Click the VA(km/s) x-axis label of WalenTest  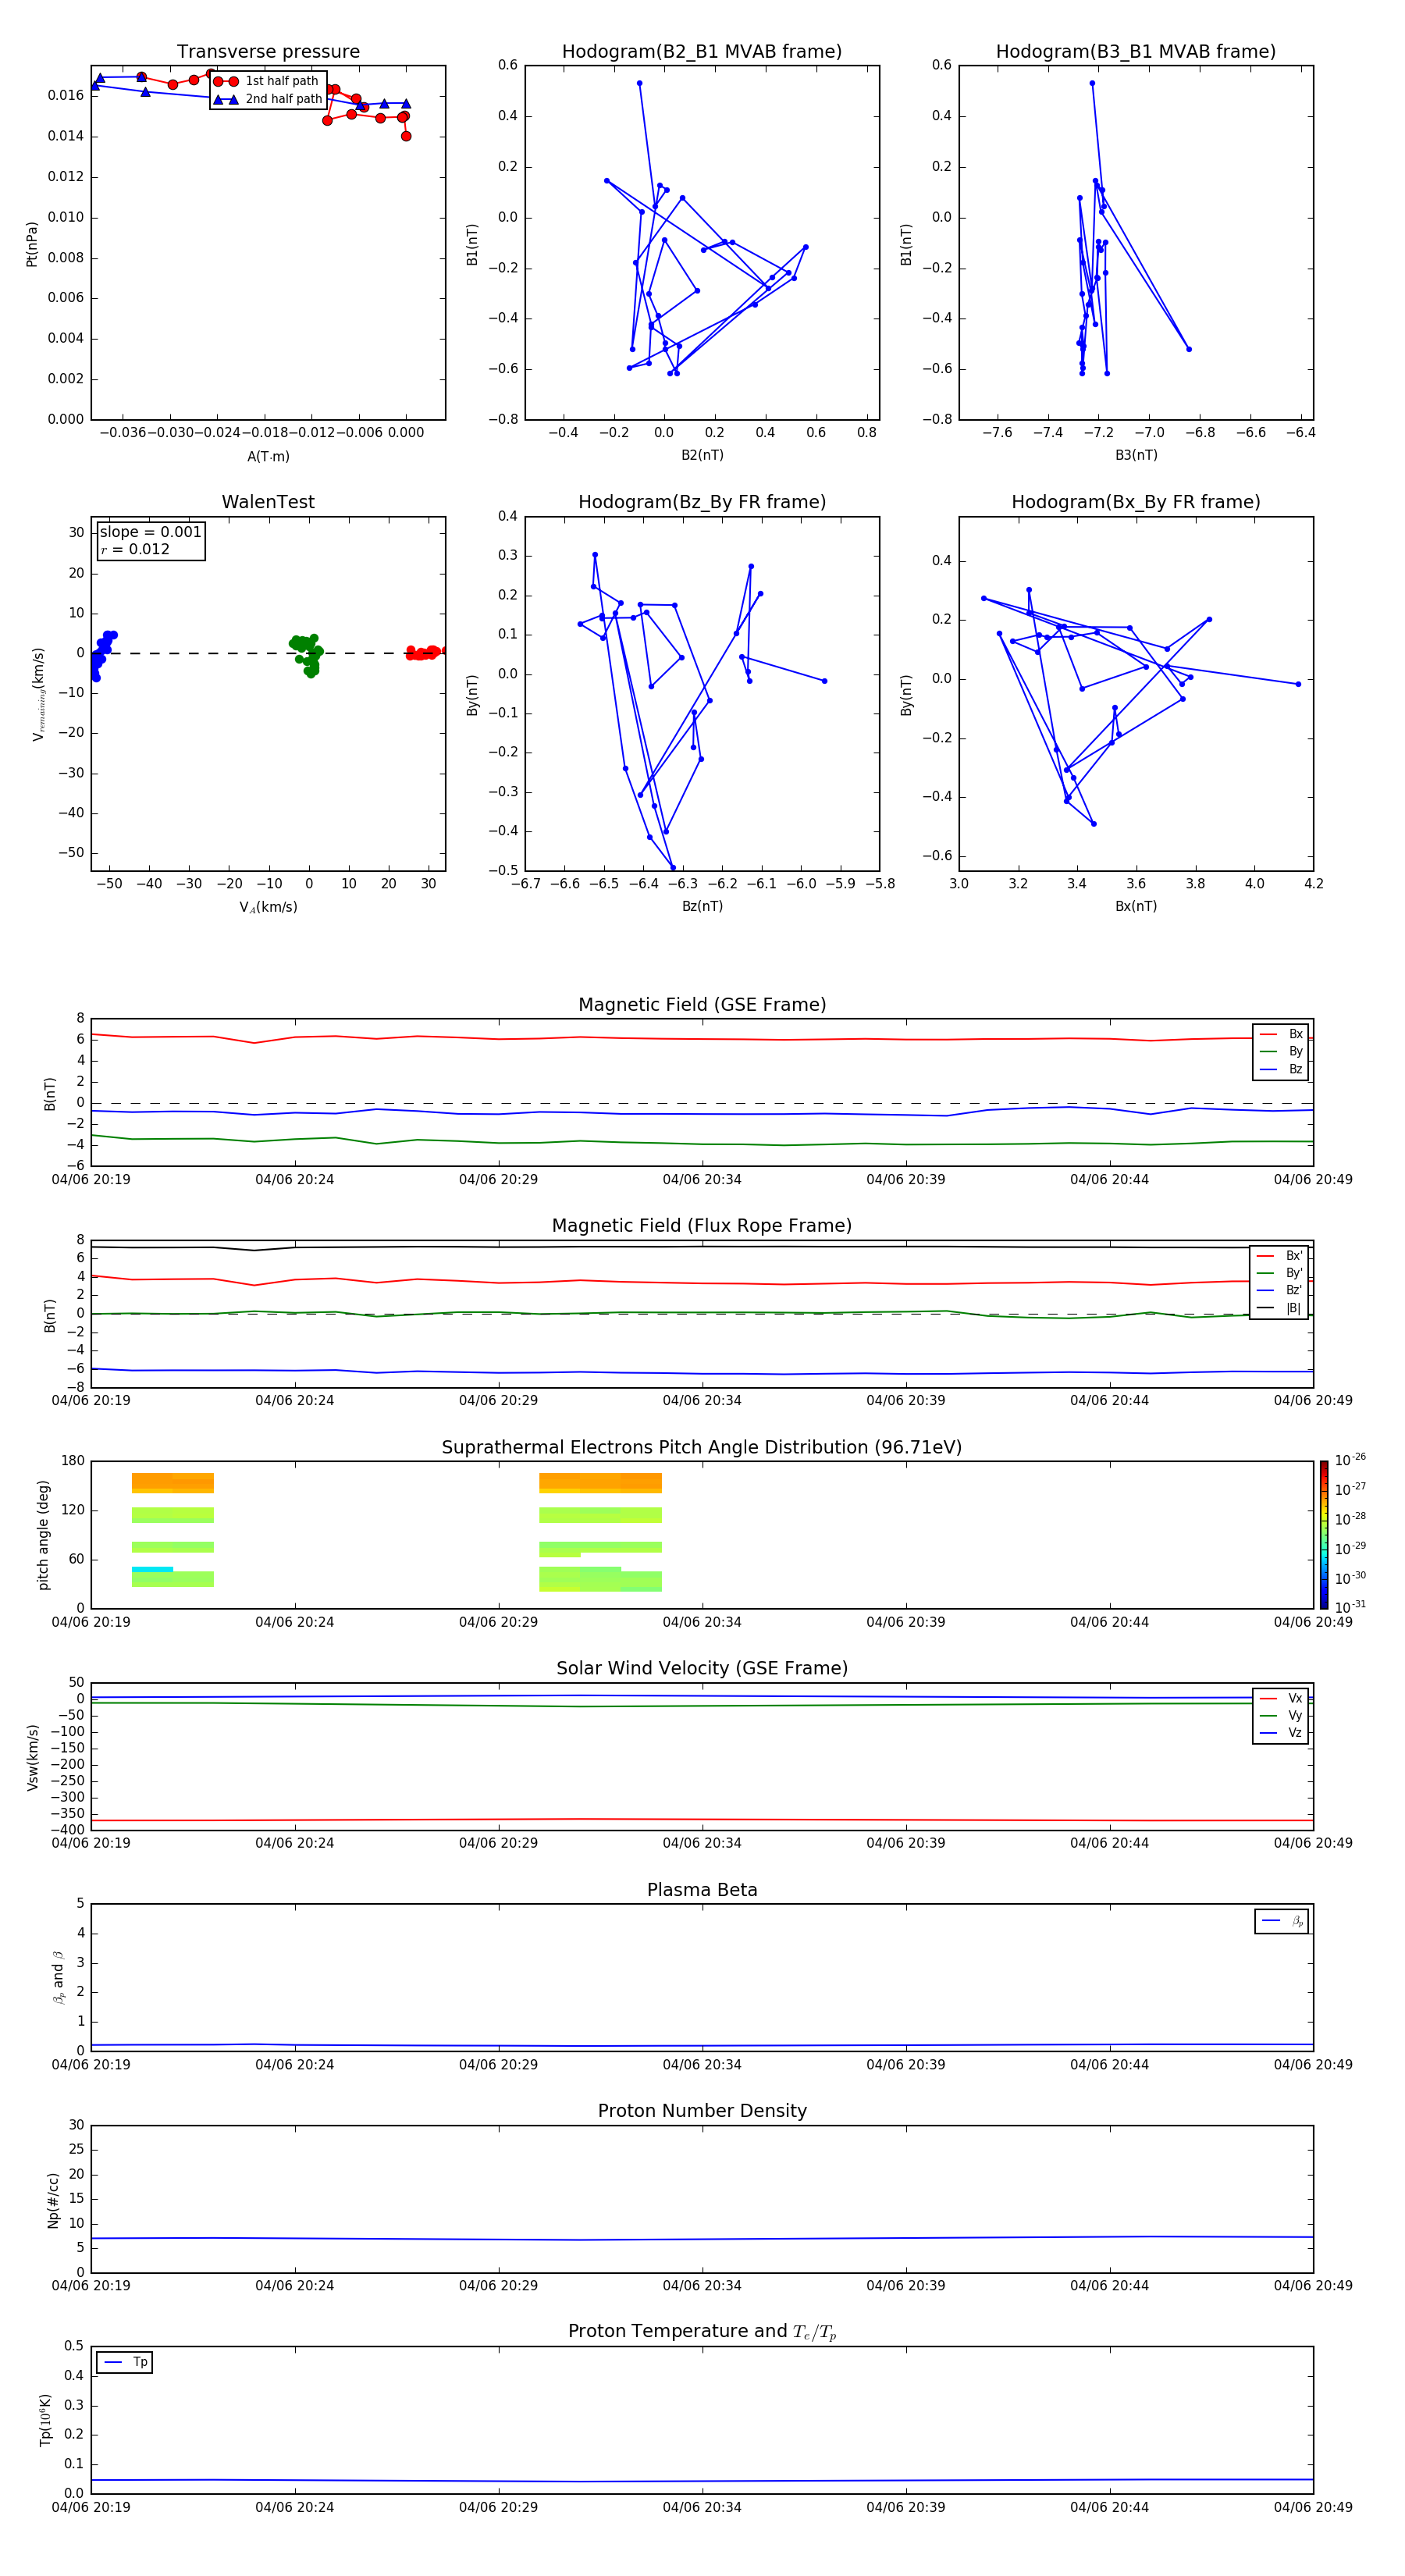pos(268,907)
